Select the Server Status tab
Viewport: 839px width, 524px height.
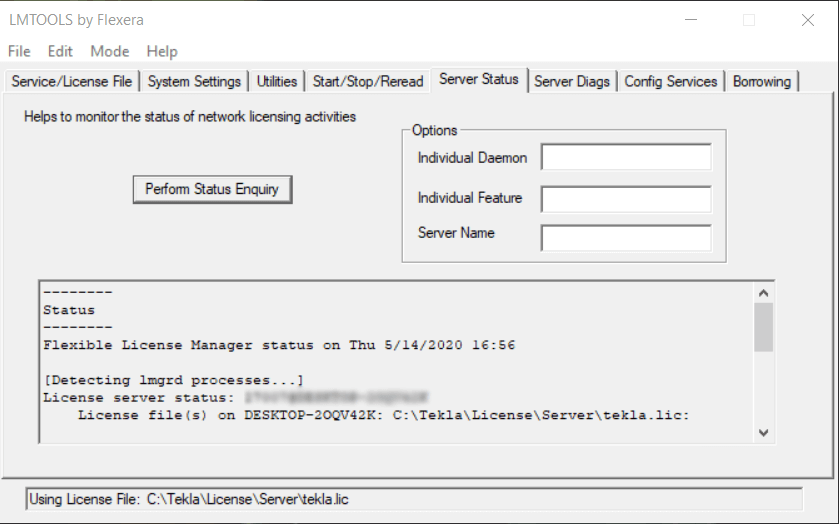(479, 79)
